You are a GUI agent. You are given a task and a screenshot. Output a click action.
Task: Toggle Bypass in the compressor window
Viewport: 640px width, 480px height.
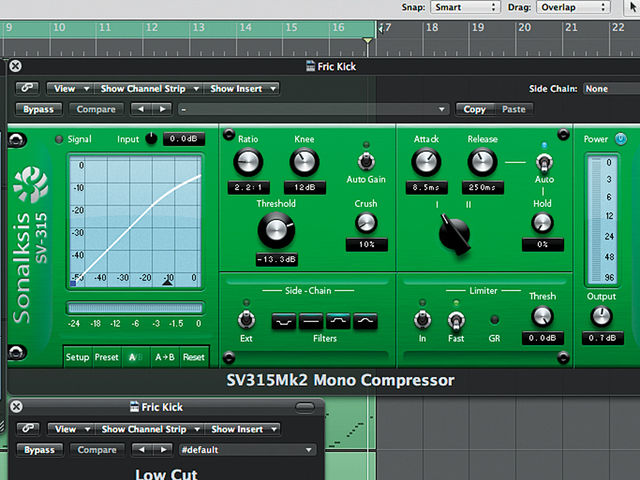click(x=38, y=109)
